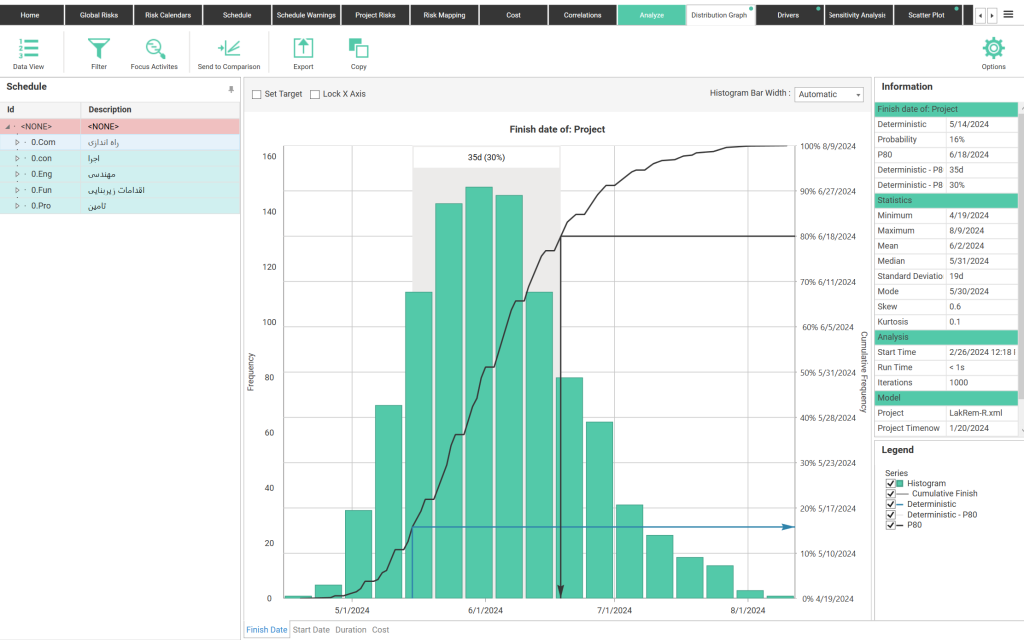Export the distribution graph
Image resolution: width=1024 pixels, height=640 pixels.
pos(303,50)
